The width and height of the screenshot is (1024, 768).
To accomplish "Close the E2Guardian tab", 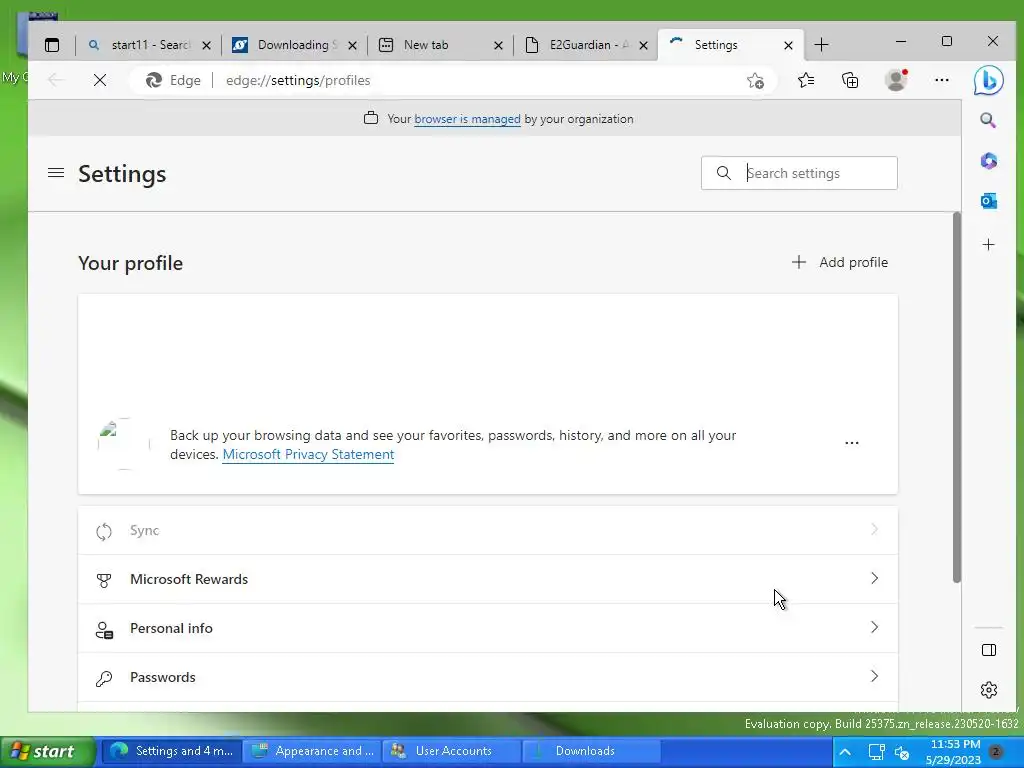I will pos(643,46).
